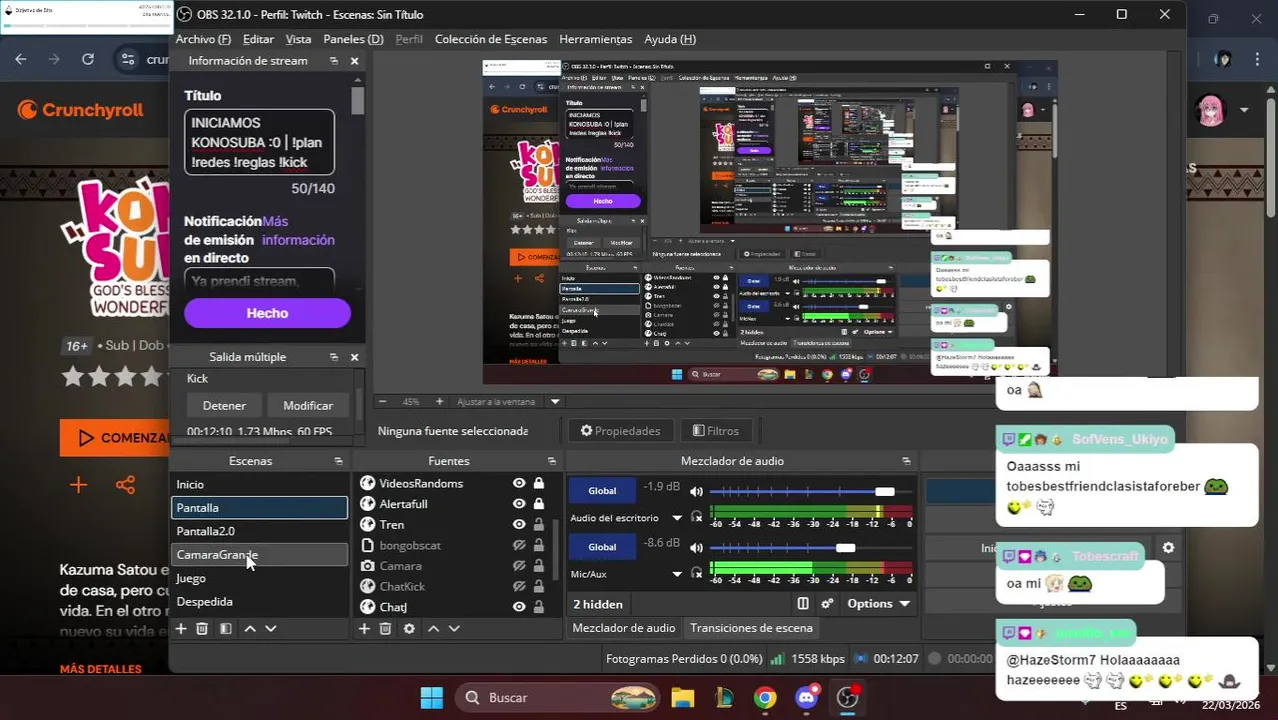Open preview scaling dropdown next to Ajustar a la ventana

555,401
